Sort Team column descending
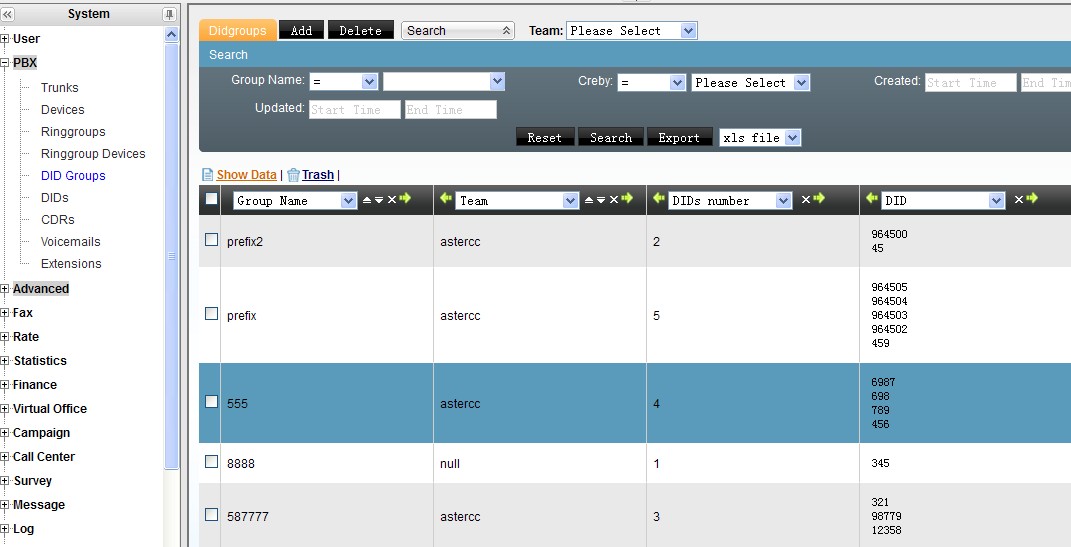1071x547 pixels. click(x=601, y=200)
